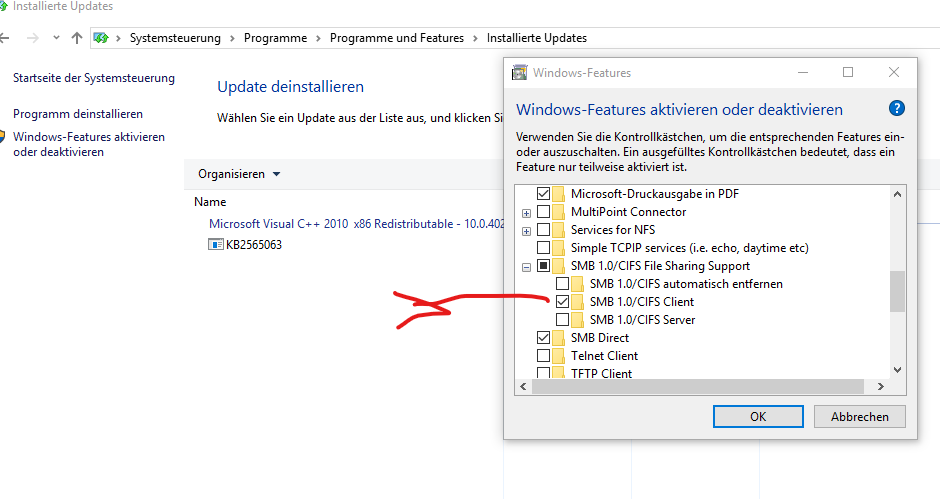Click horizontal scrollbar right arrow in features list
940x499 pixels.
click(881, 387)
